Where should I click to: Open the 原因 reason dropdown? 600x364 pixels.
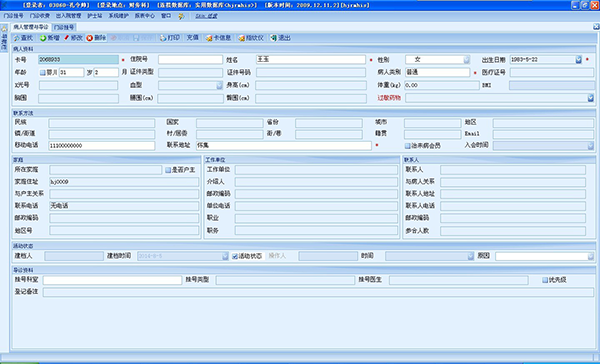click(590, 256)
